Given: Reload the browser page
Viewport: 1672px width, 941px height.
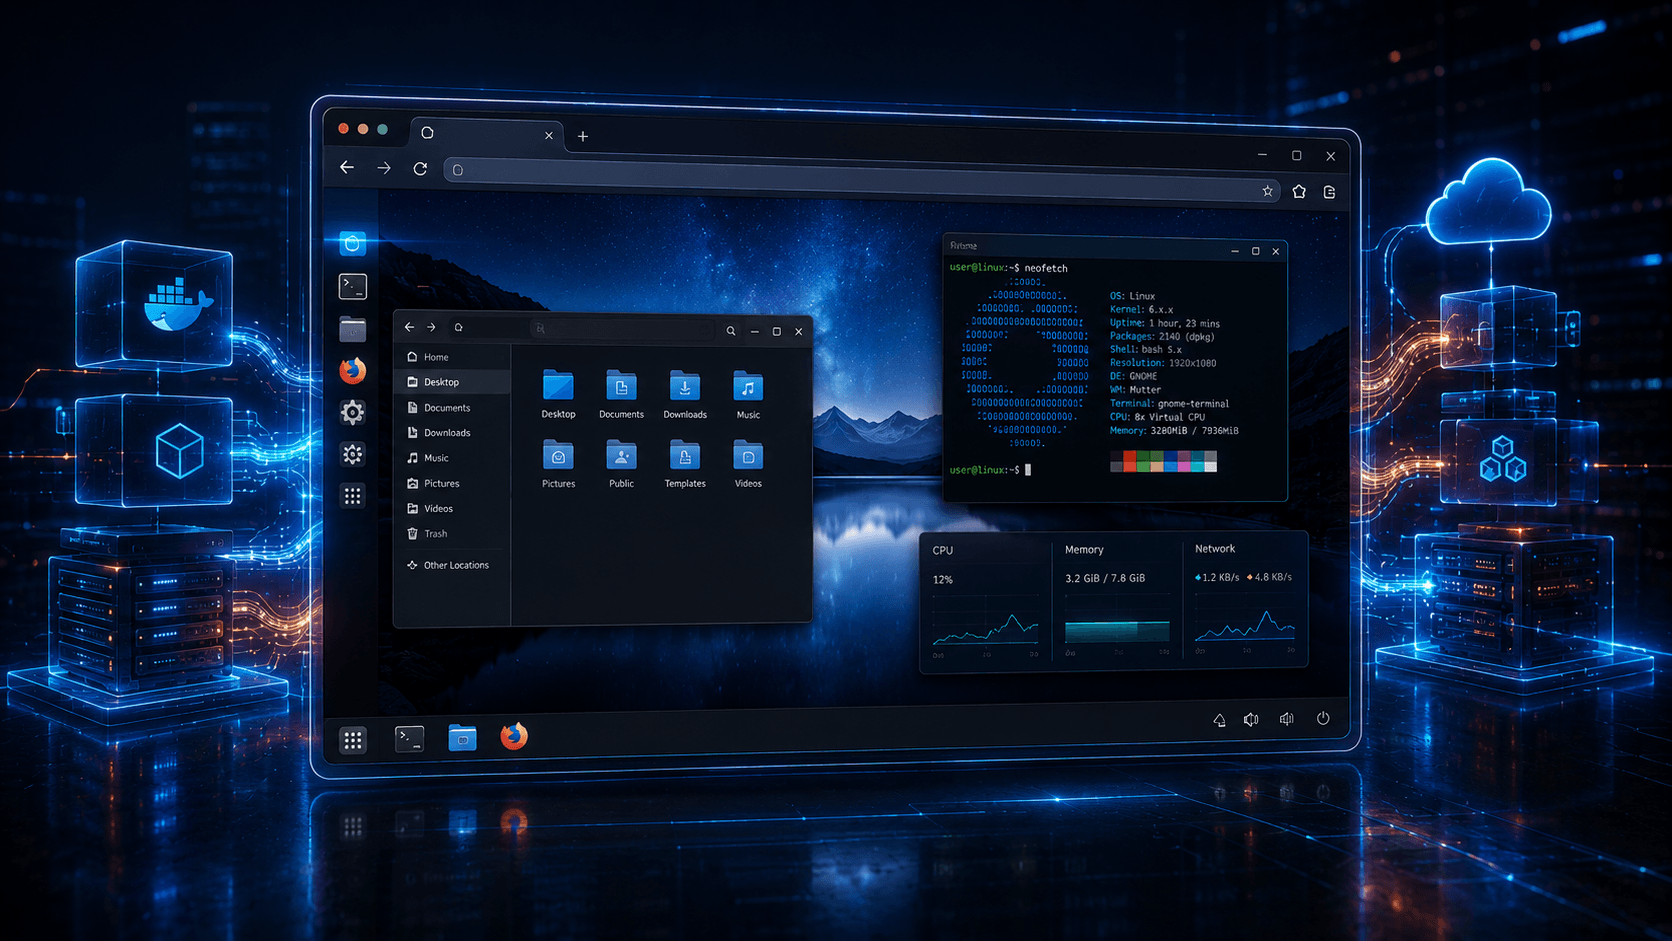Looking at the screenshot, I should coord(420,169).
